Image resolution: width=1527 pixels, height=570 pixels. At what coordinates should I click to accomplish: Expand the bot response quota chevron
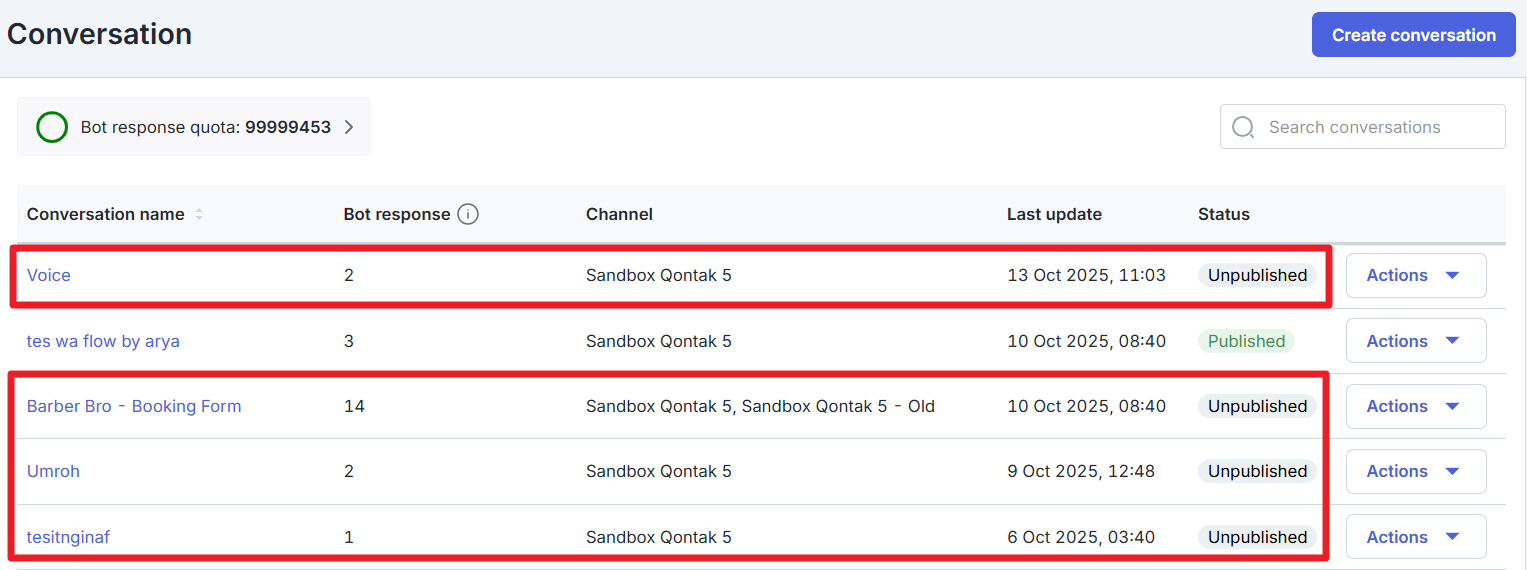click(349, 127)
